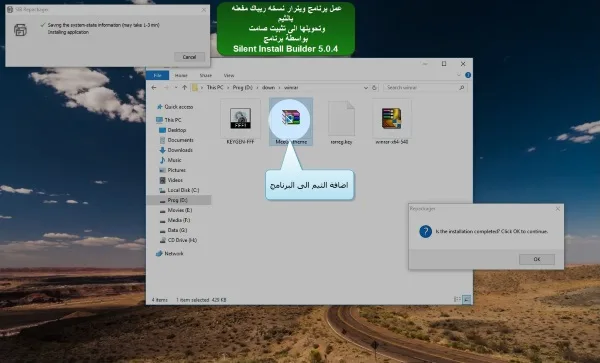Select the rarreg.key file icon
The height and width of the screenshot is (363, 600).
point(341,118)
